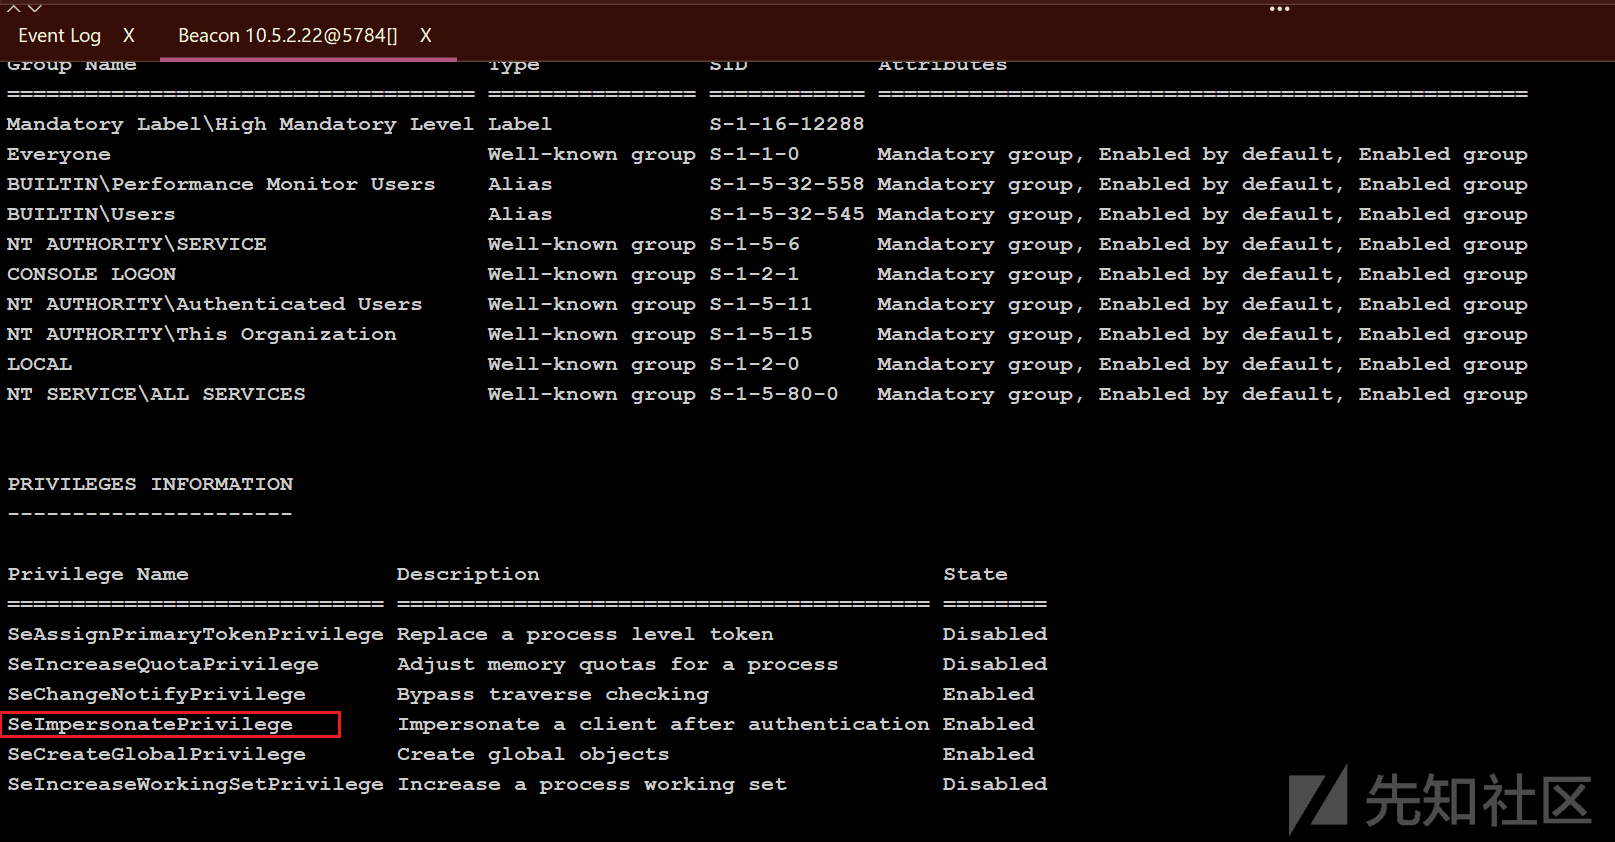Viewport: 1615px width, 842px height.
Task: Select "Impersonate a client after authentication" description
Action: tap(663, 724)
